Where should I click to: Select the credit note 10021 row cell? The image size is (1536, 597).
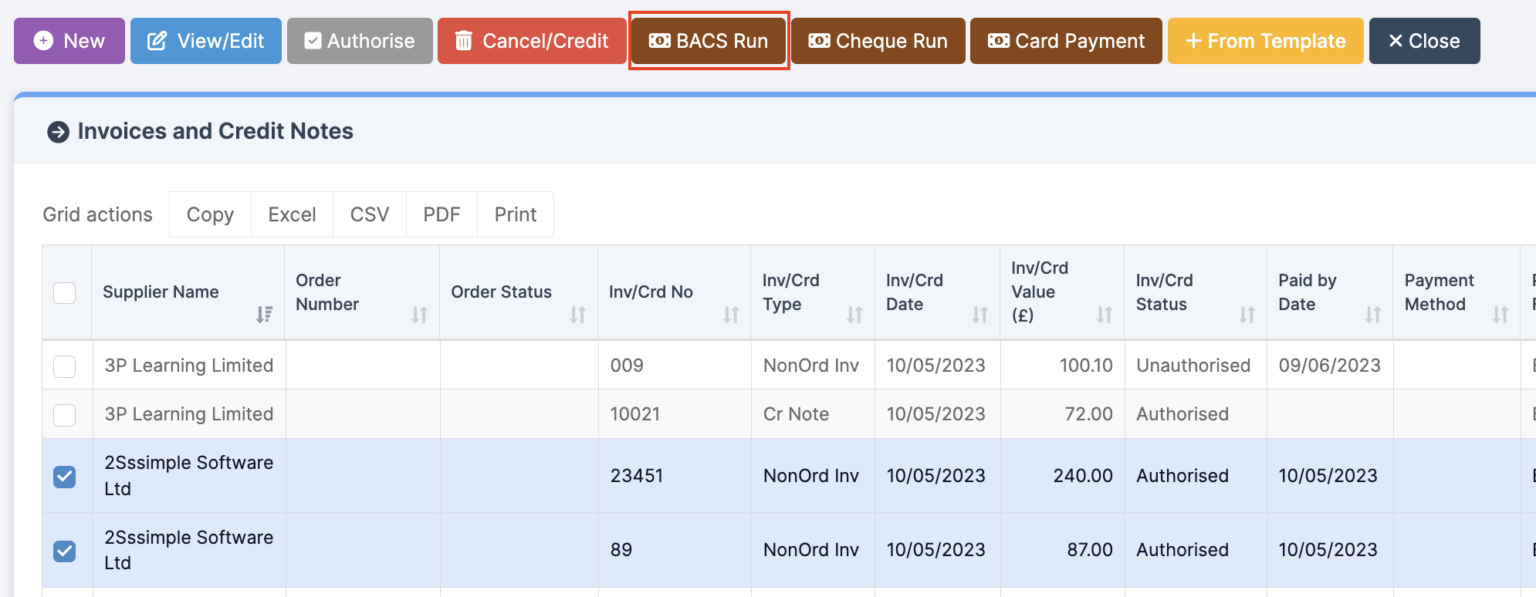pos(635,414)
